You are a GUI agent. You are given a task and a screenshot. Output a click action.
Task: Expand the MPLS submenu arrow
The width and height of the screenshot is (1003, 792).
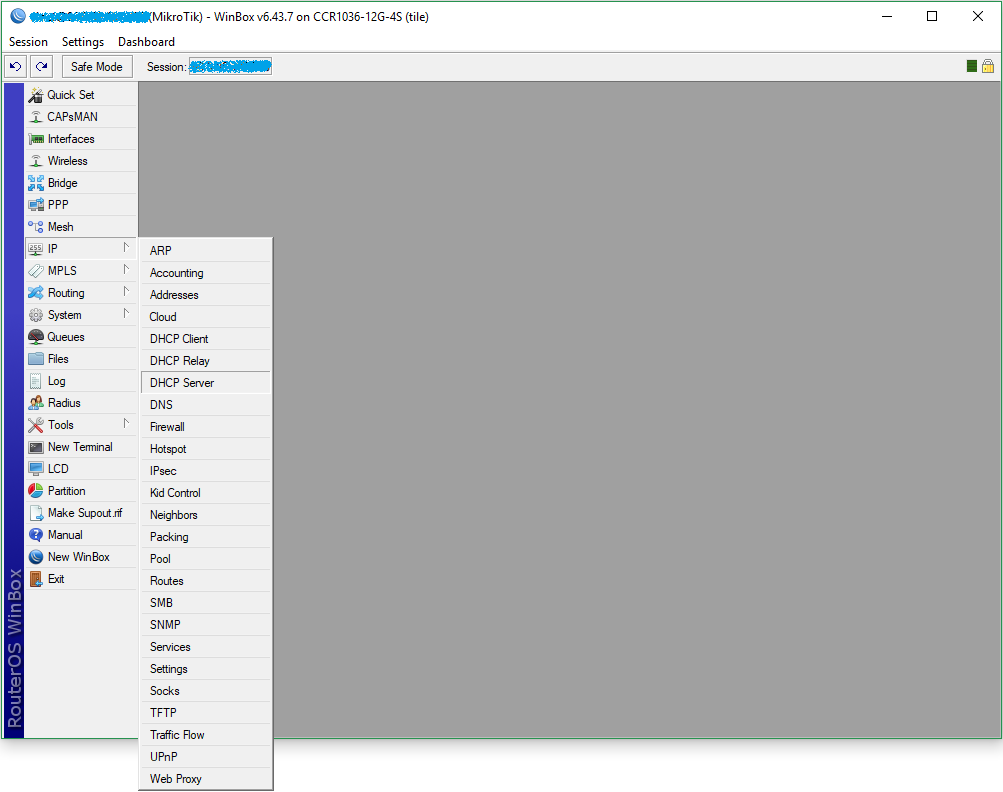point(126,269)
